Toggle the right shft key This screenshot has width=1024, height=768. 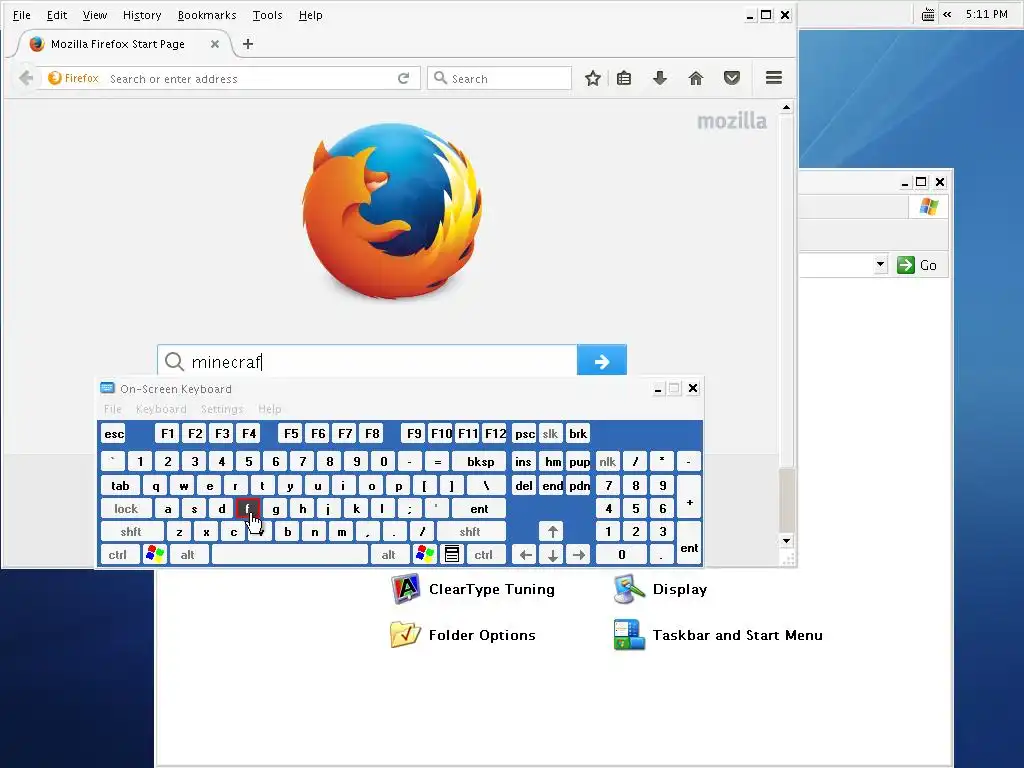pyautogui.click(x=470, y=532)
